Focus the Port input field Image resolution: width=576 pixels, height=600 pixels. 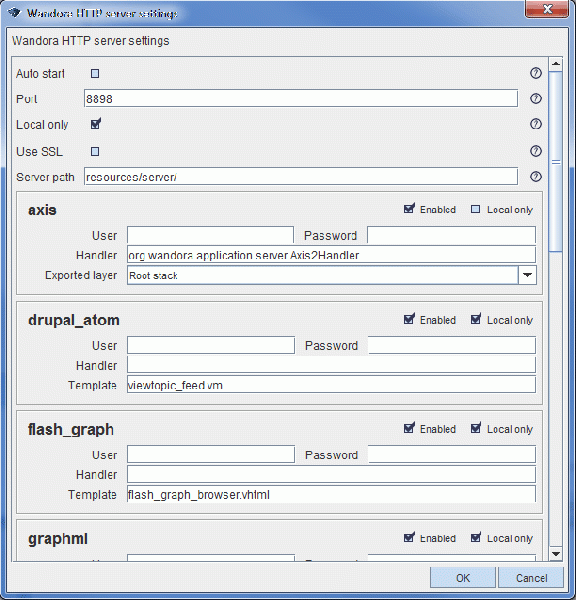tap(301, 98)
